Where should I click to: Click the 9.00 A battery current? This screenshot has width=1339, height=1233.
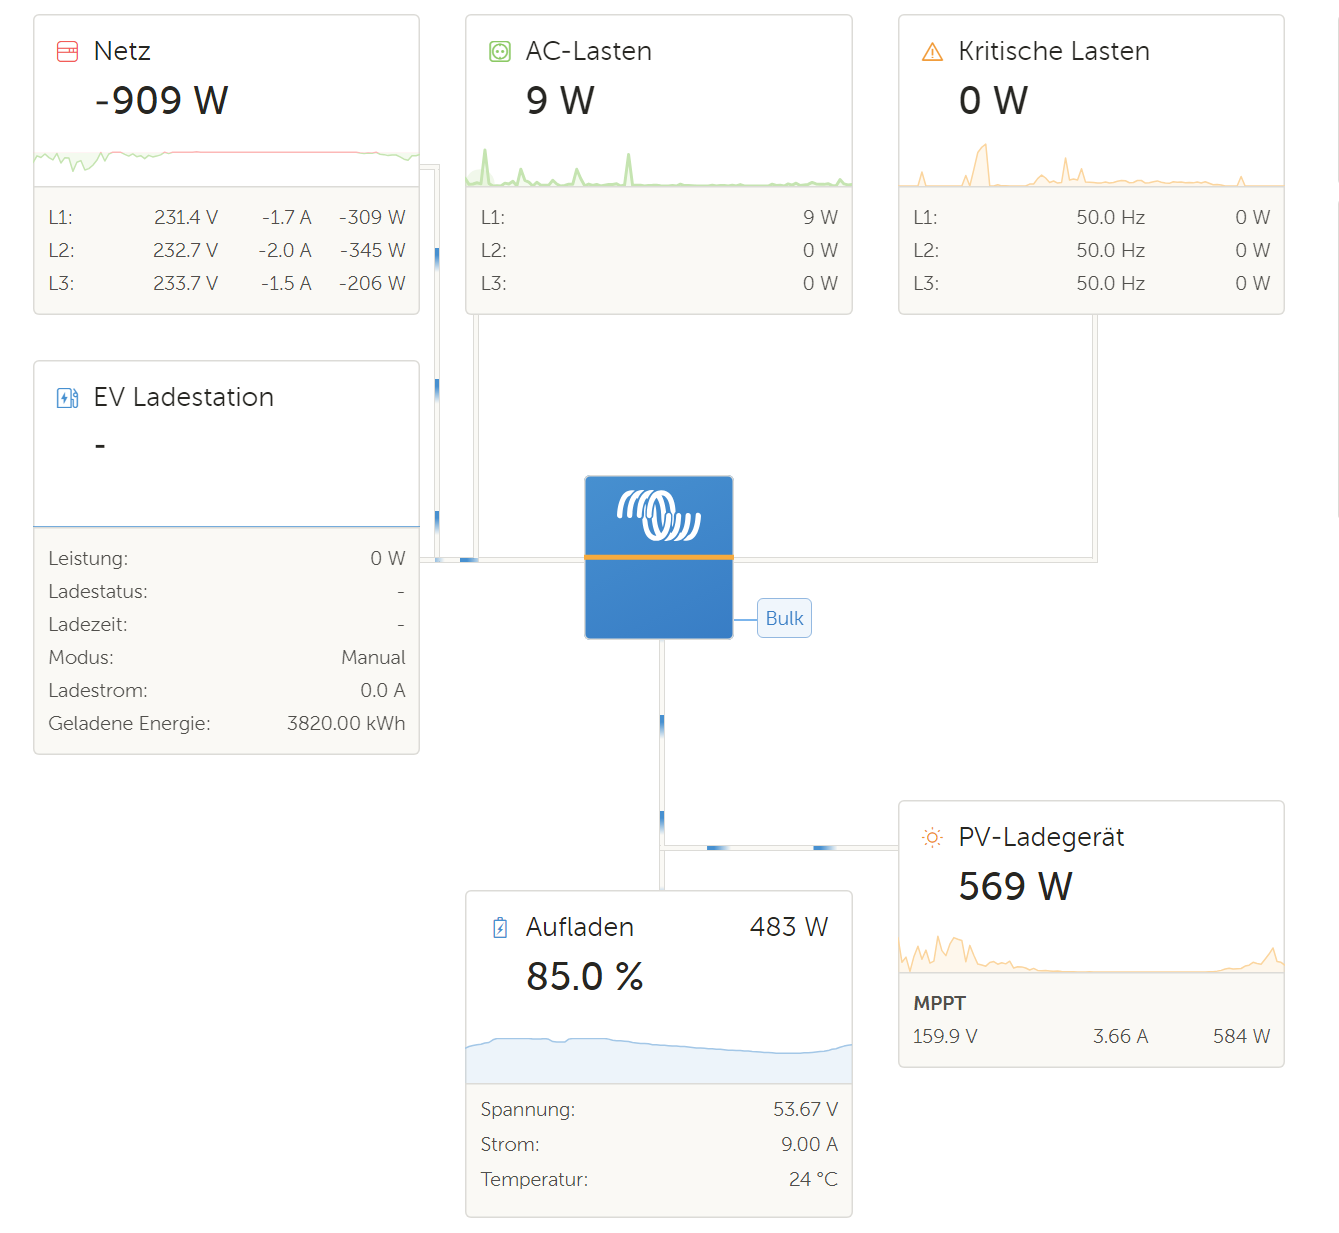click(x=810, y=1144)
